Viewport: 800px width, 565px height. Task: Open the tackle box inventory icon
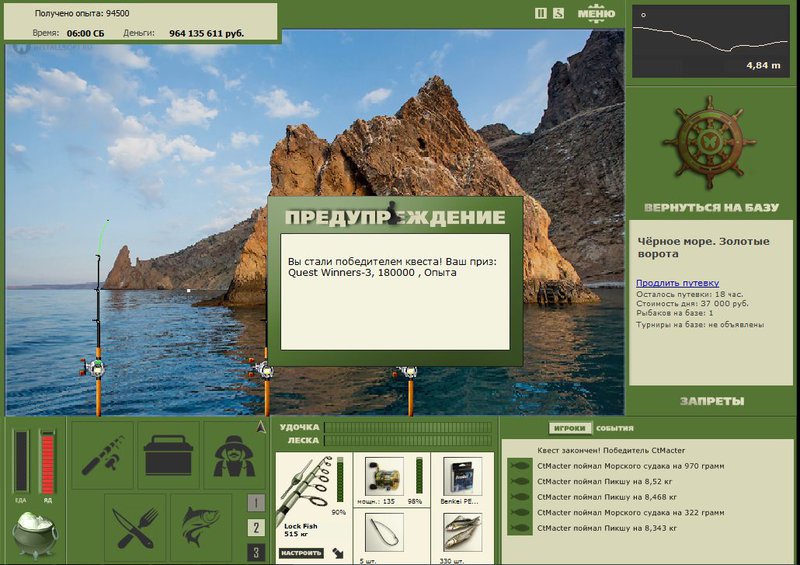tap(168, 455)
